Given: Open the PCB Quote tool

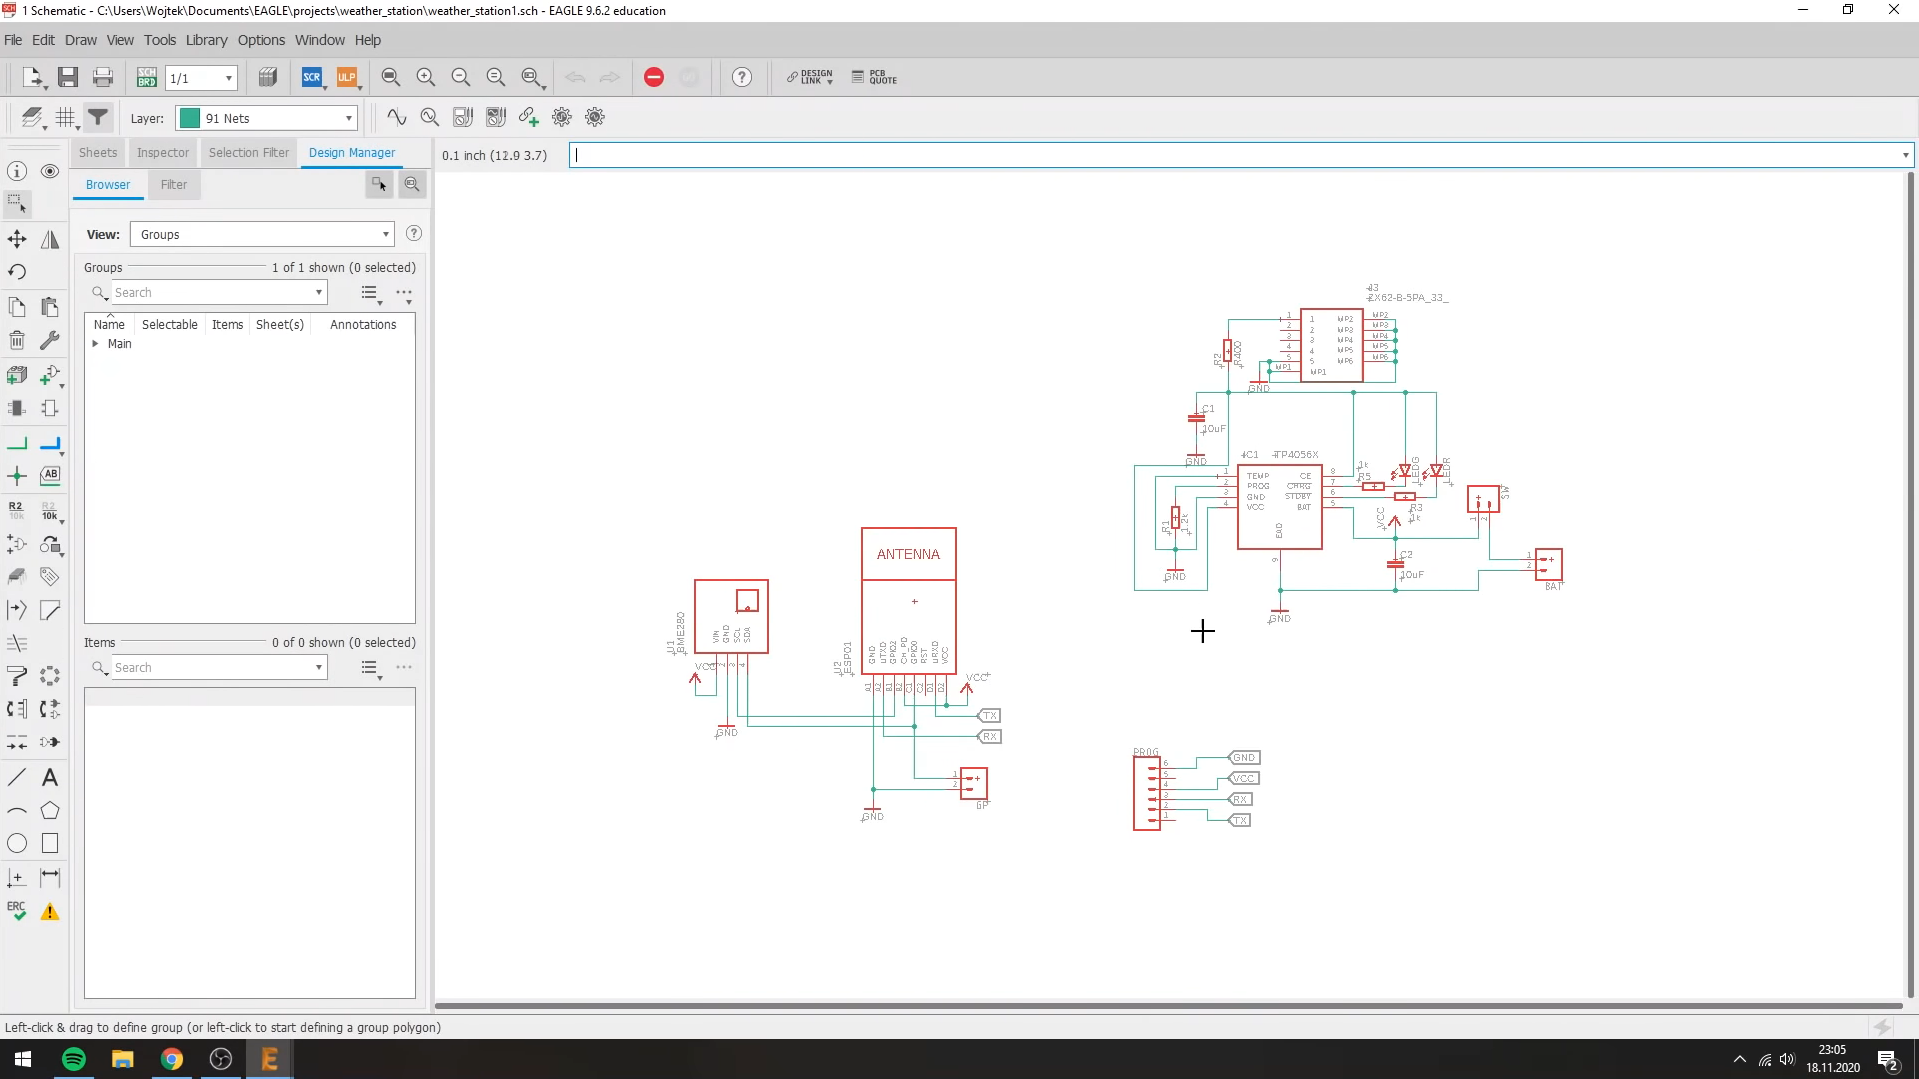Looking at the screenshot, I should tap(875, 77).
